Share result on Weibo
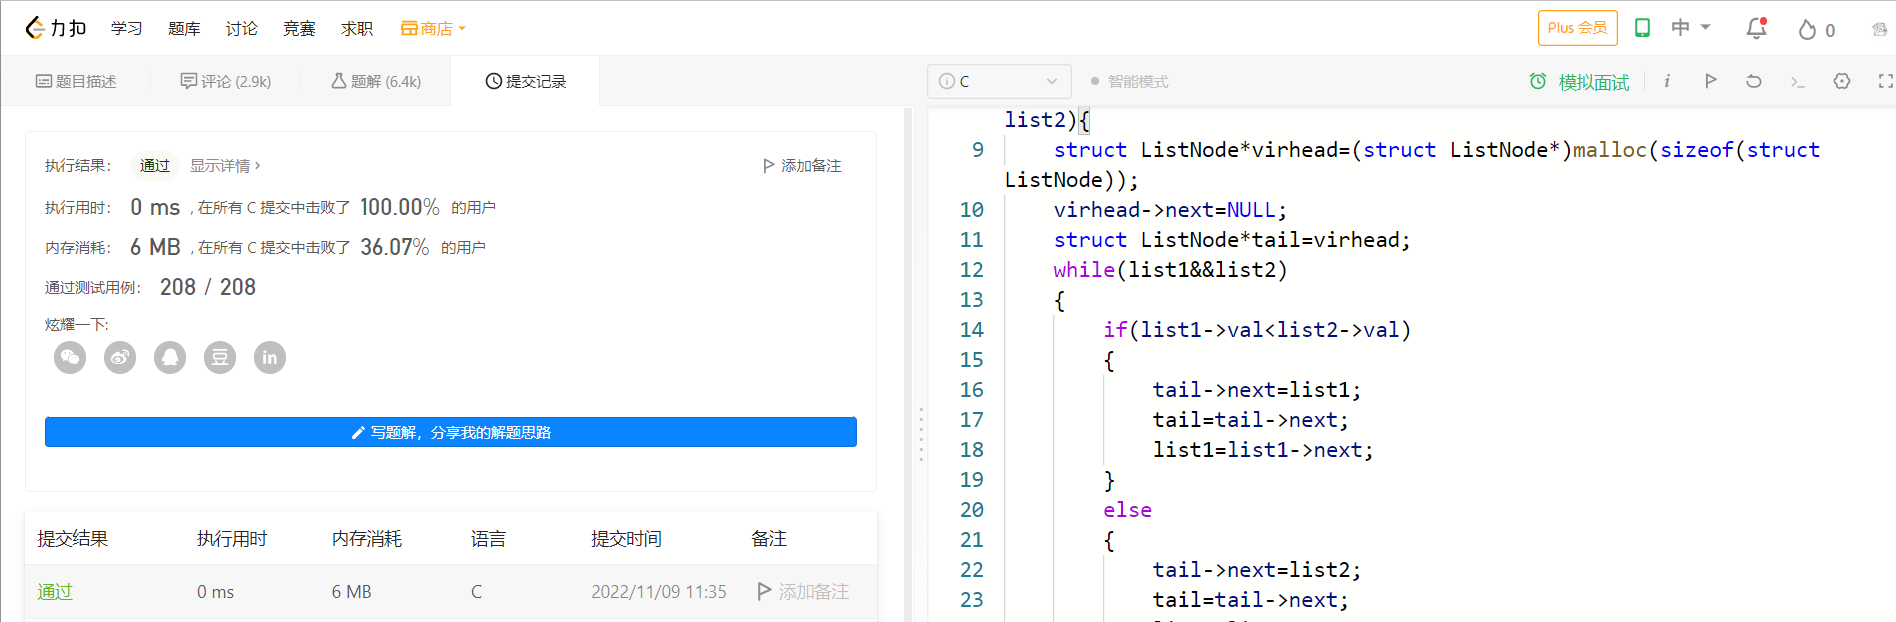The width and height of the screenshot is (1896, 622). pyautogui.click(x=120, y=357)
